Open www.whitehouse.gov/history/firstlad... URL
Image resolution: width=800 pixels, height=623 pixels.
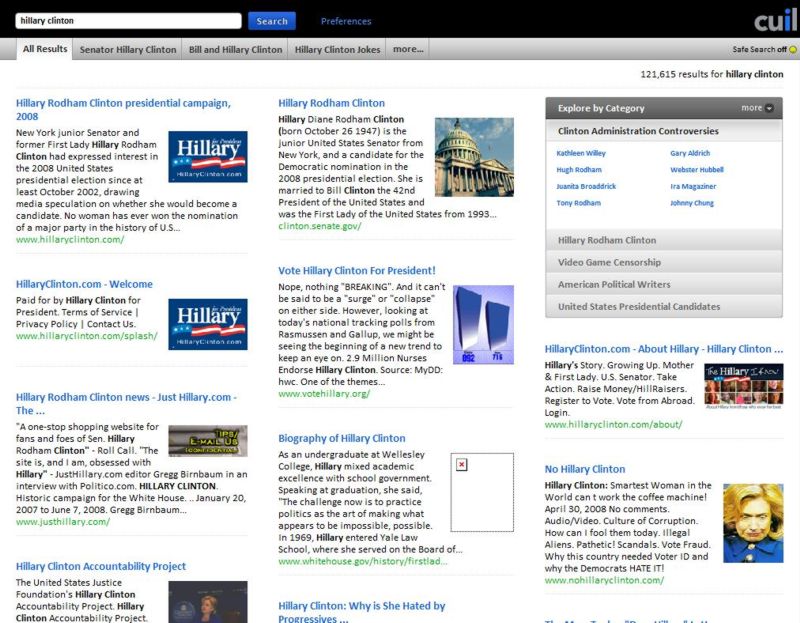click(363, 561)
